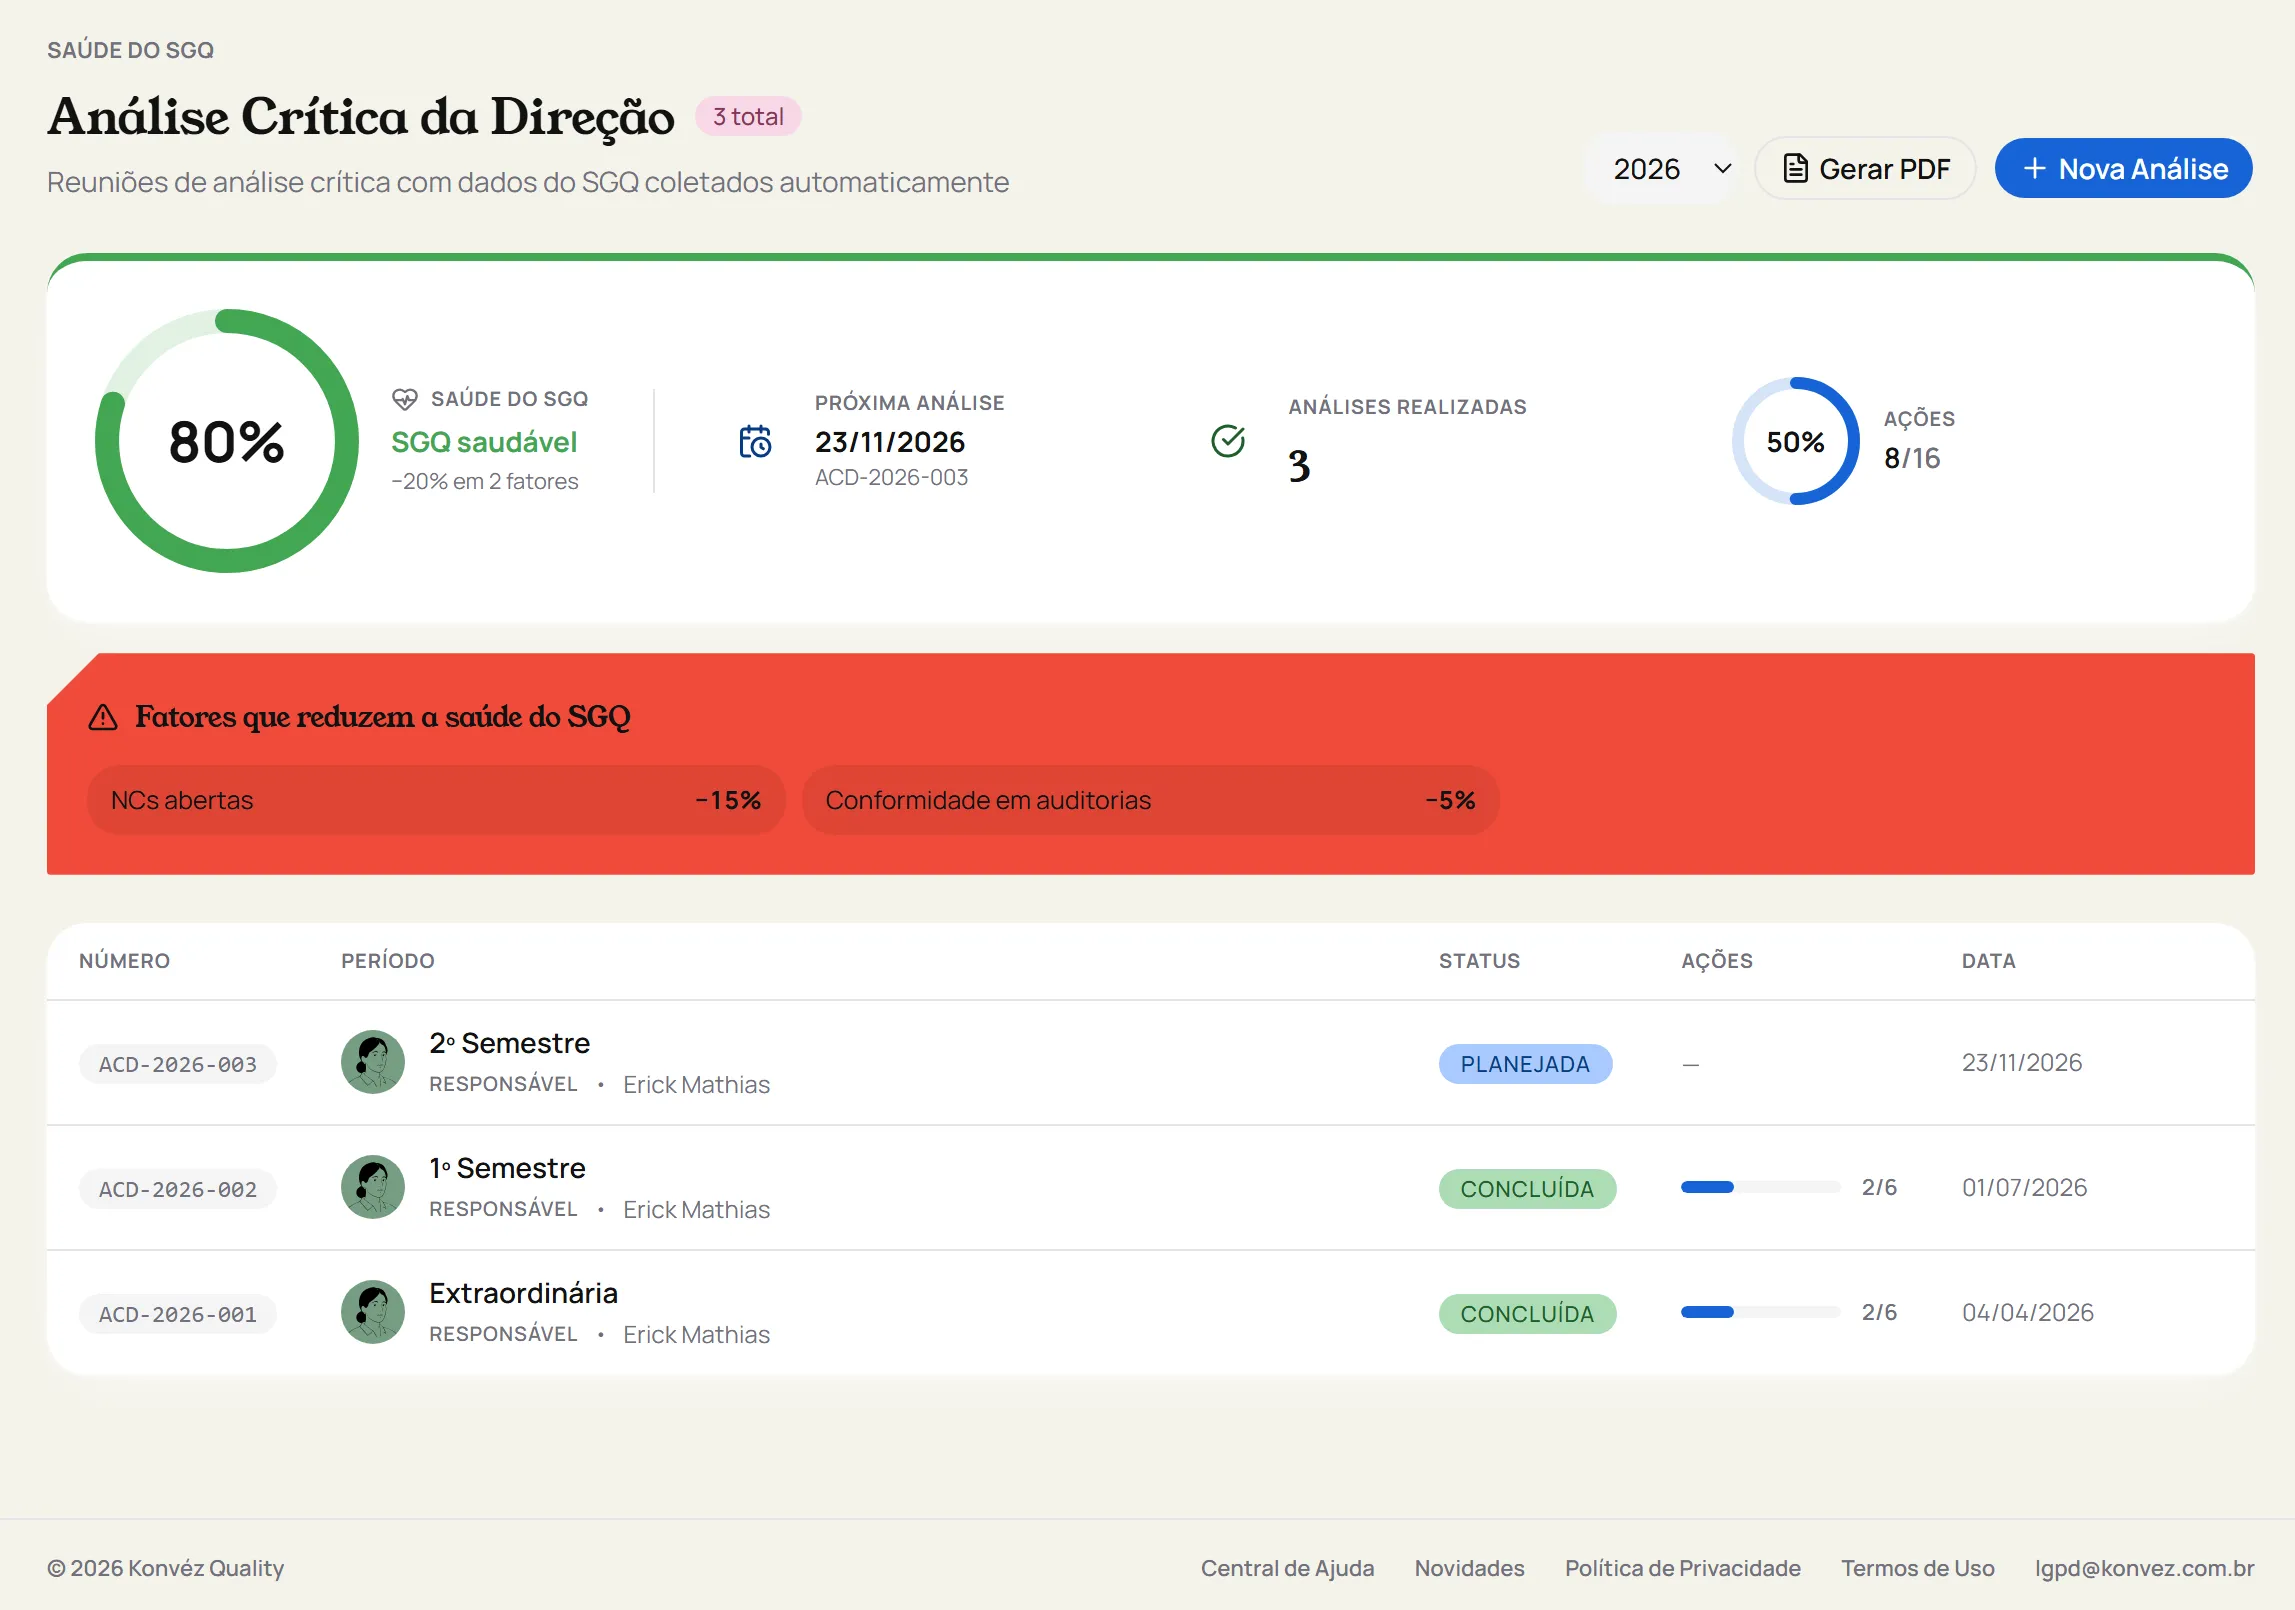Click the 3 total badge

[748, 117]
